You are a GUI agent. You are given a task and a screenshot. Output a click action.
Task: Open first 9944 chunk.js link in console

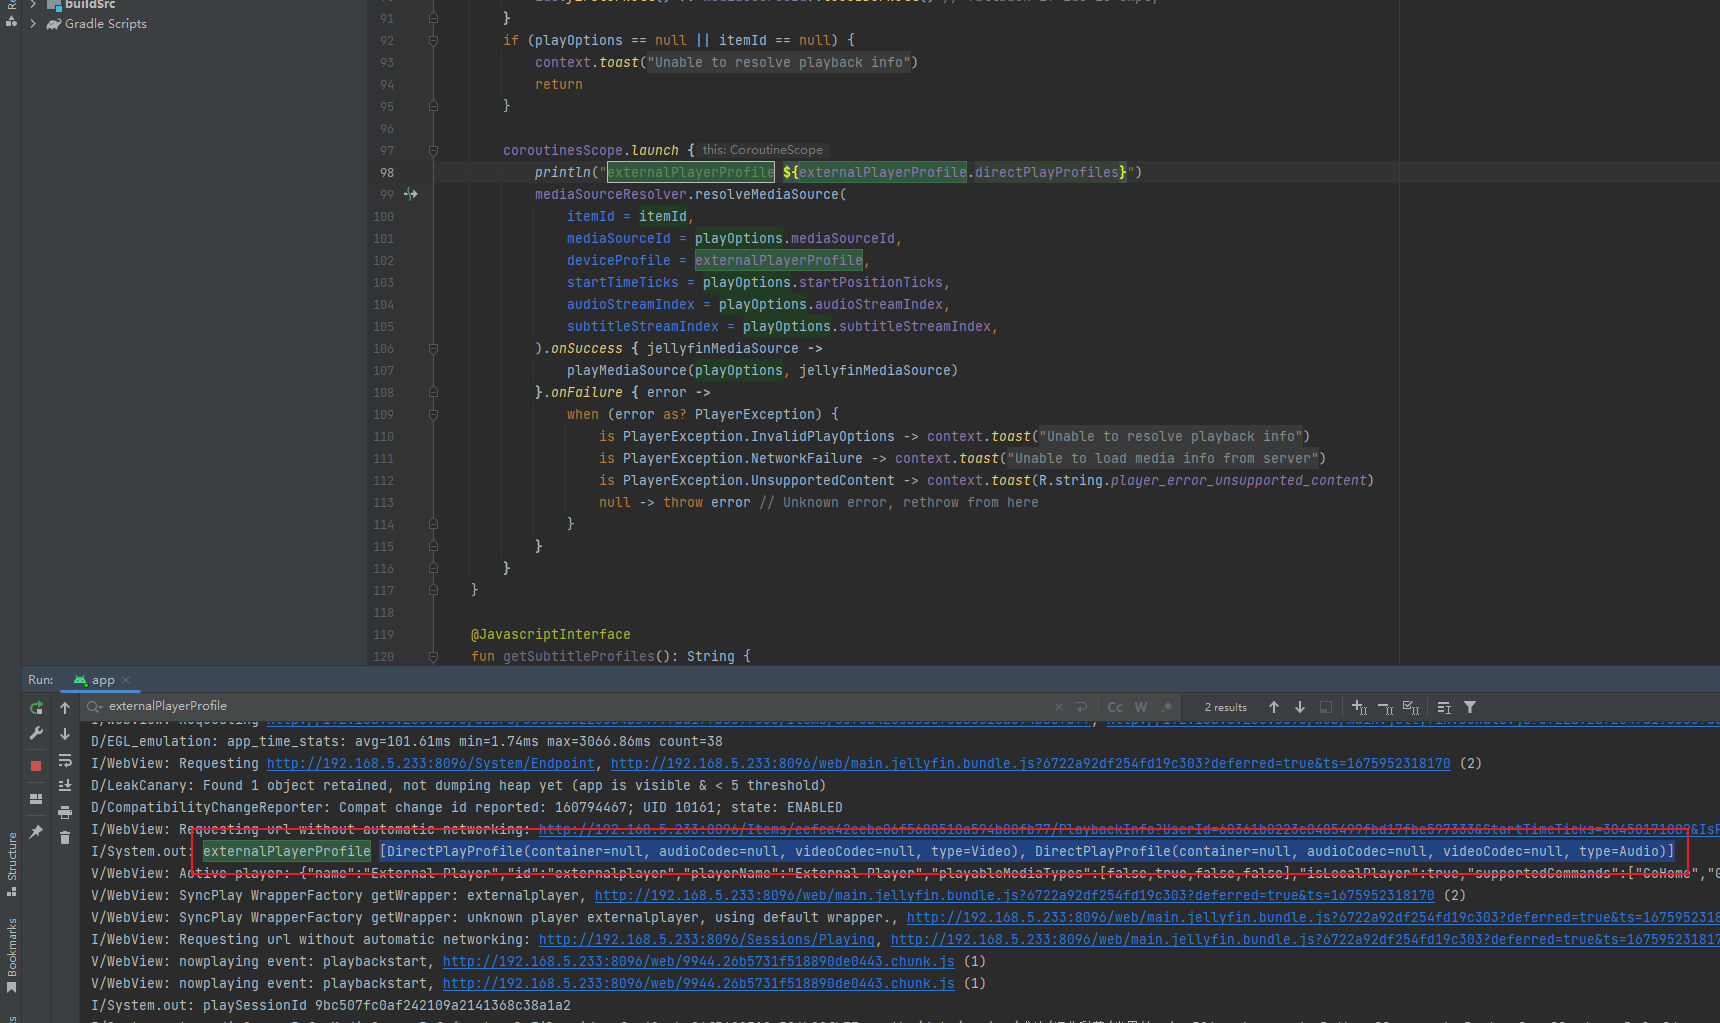tap(699, 961)
